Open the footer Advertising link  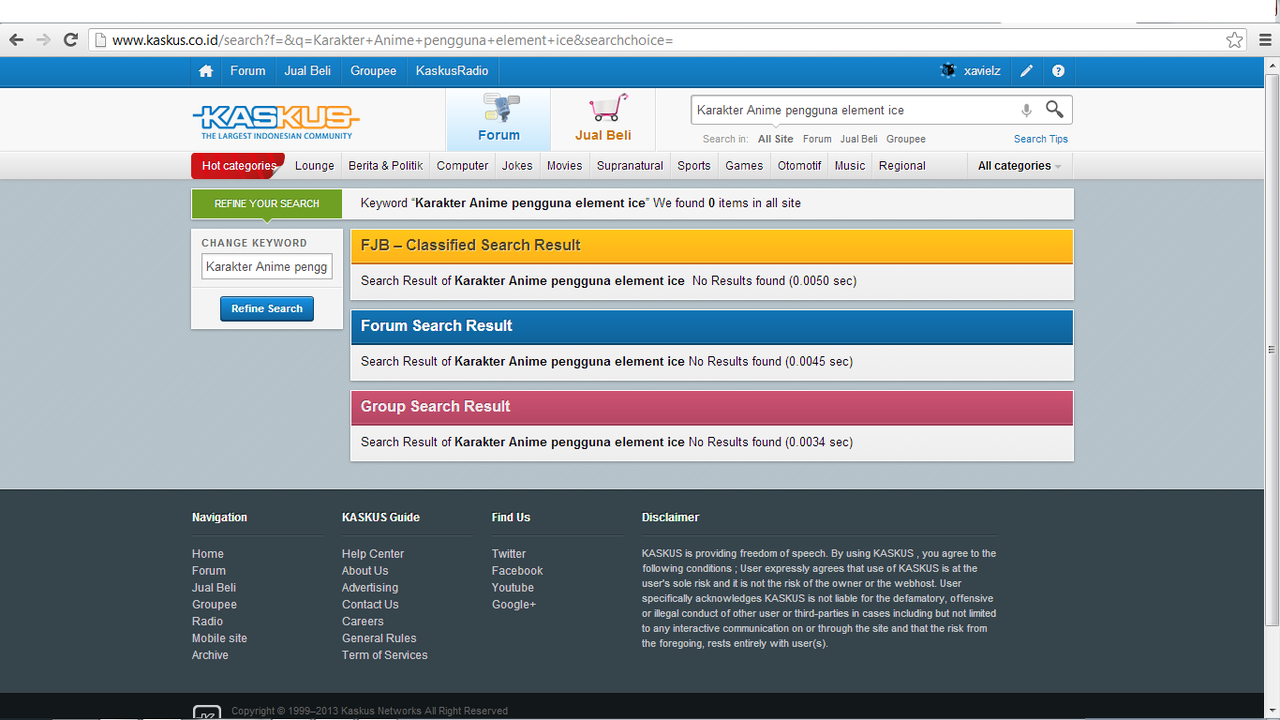click(370, 588)
